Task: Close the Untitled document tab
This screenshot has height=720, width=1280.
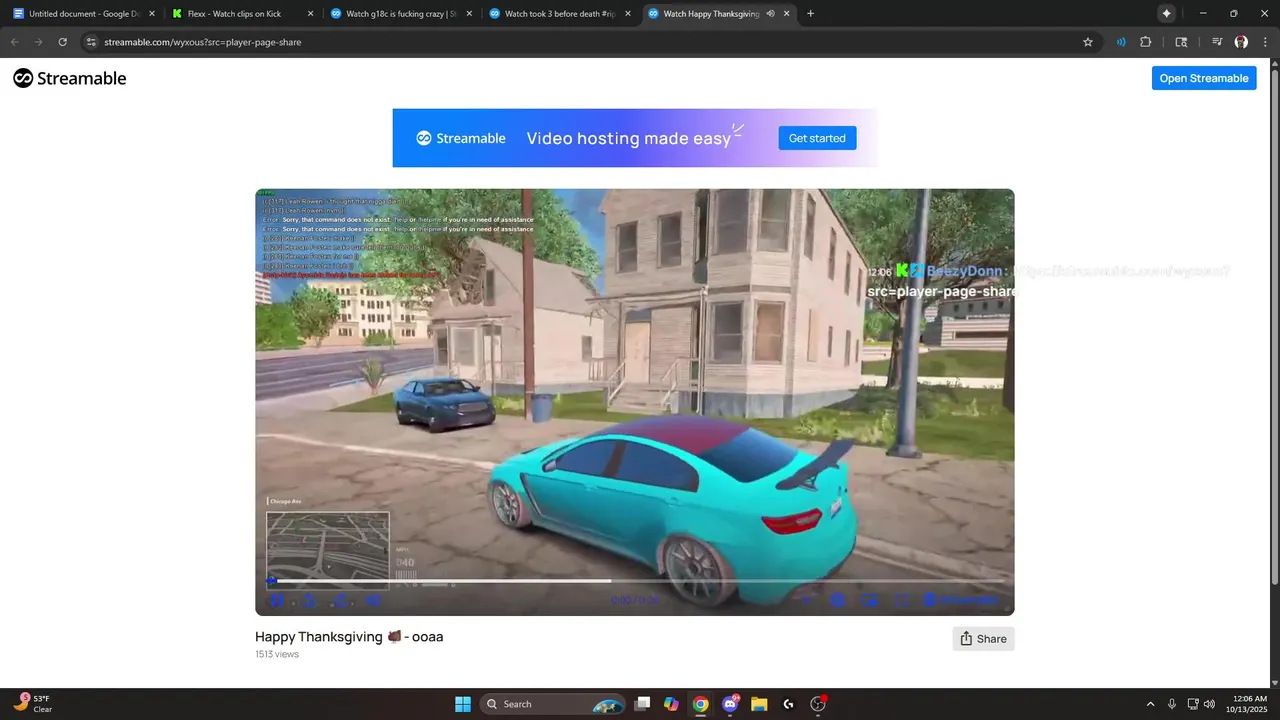Action: click(152, 14)
